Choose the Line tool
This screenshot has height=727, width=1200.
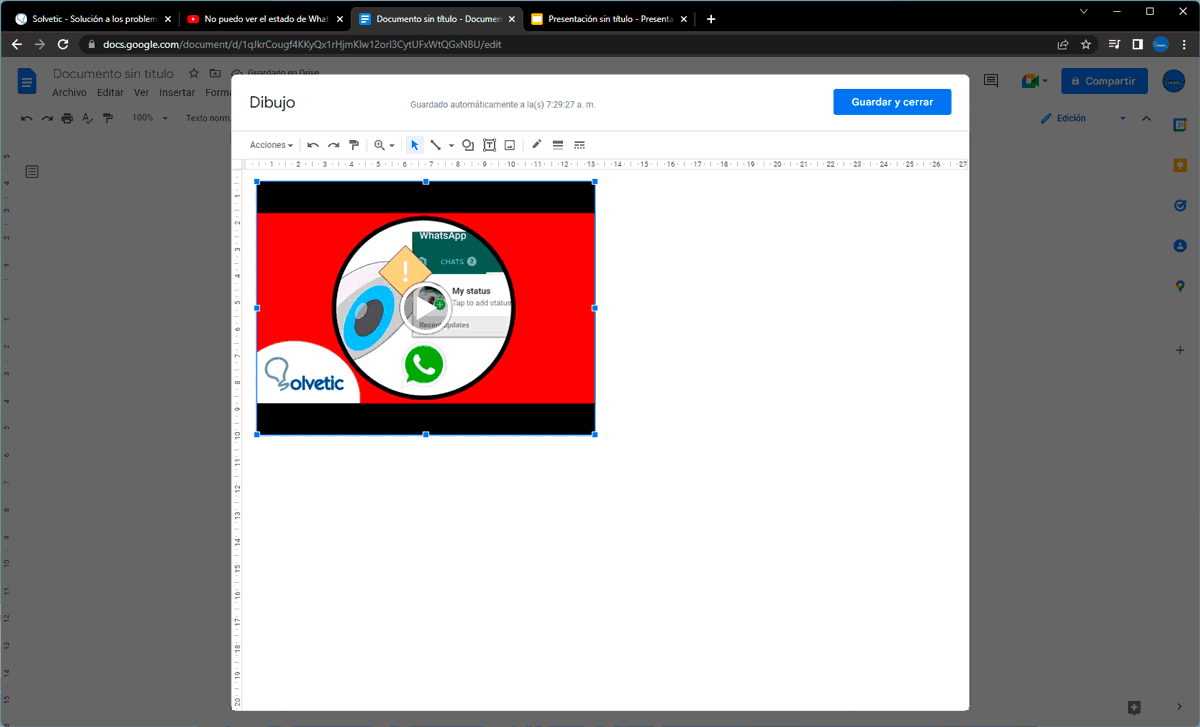(436, 145)
